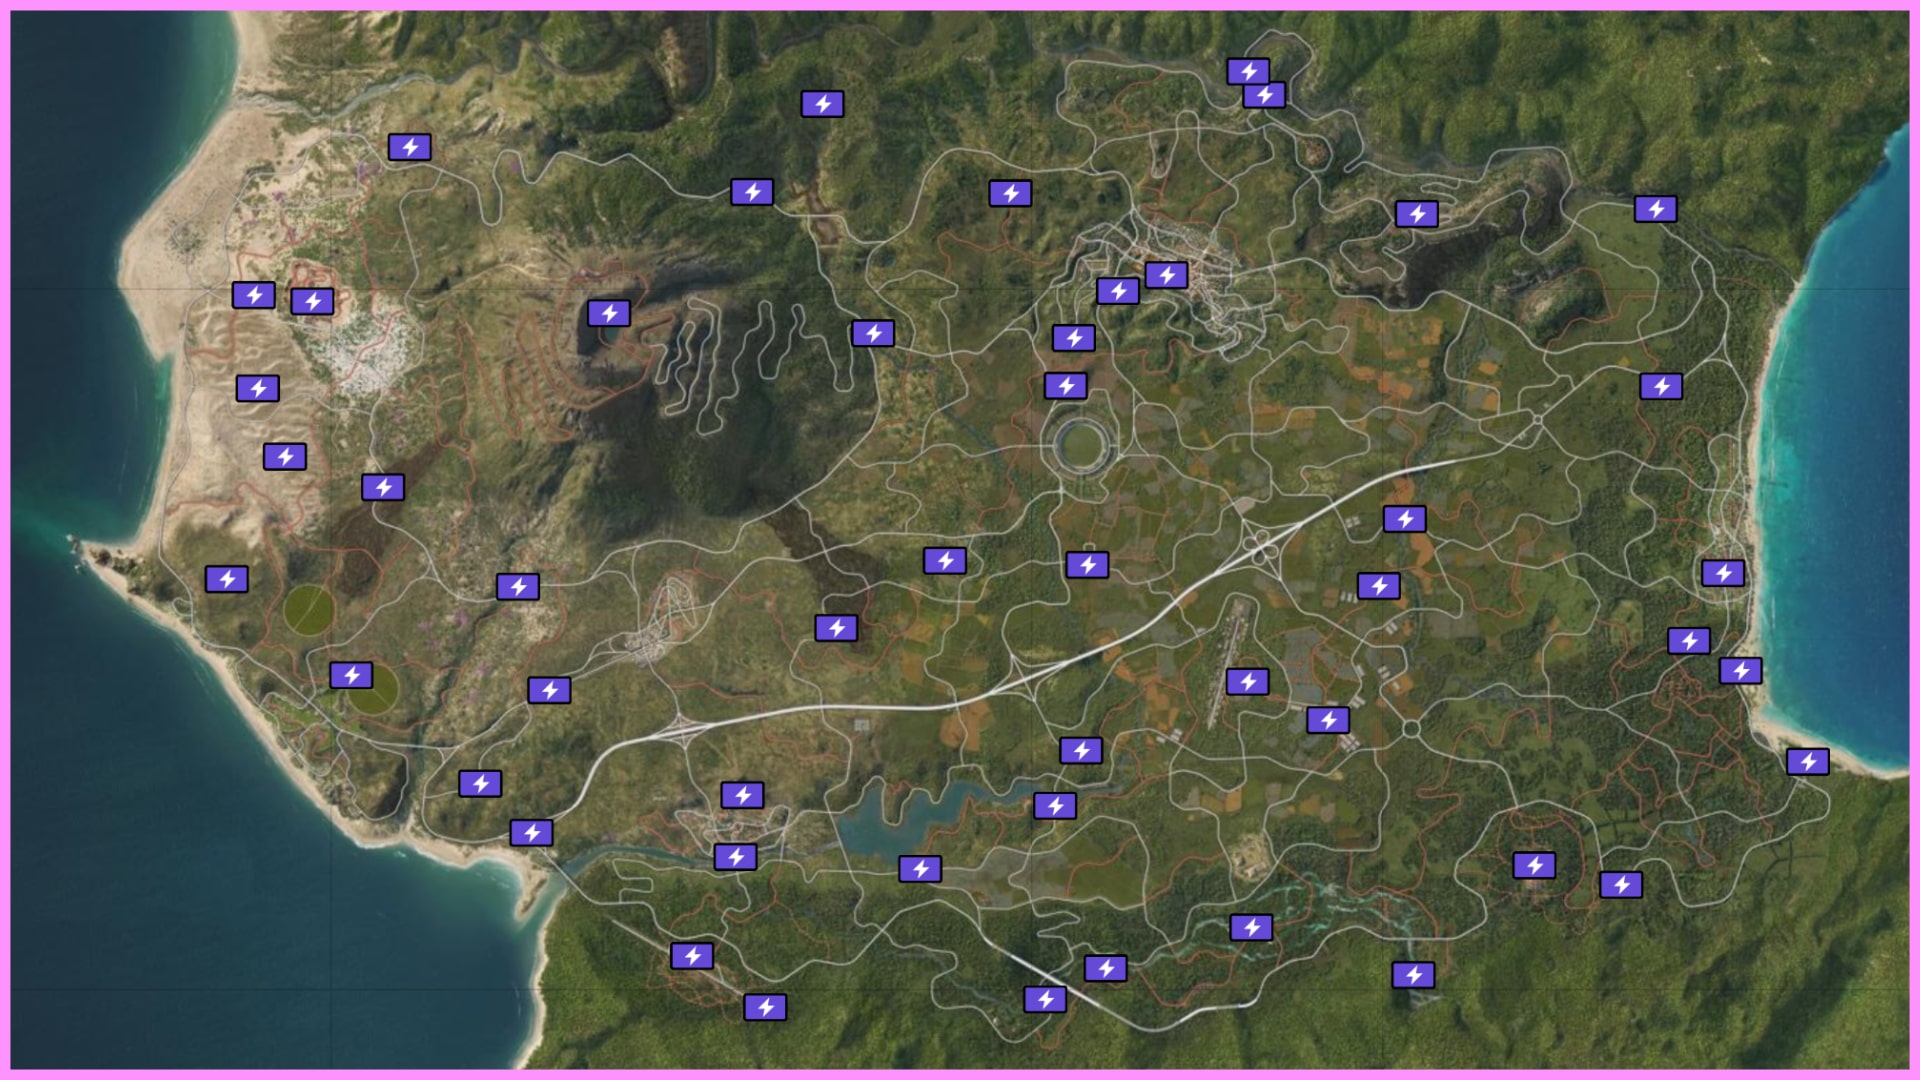Click the marker beside the airstrip runway

click(x=1247, y=682)
